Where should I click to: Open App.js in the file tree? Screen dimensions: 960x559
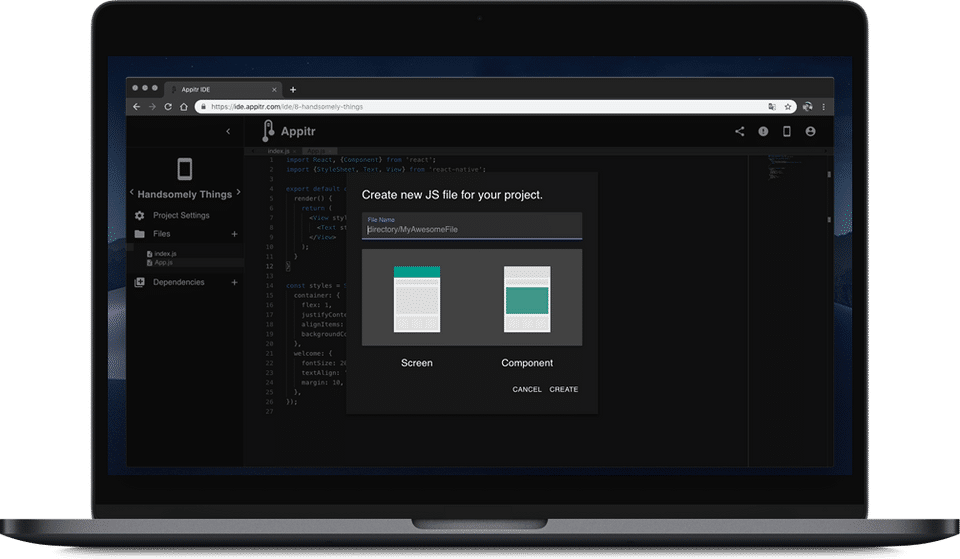pyautogui.click(x=163, y=263)
